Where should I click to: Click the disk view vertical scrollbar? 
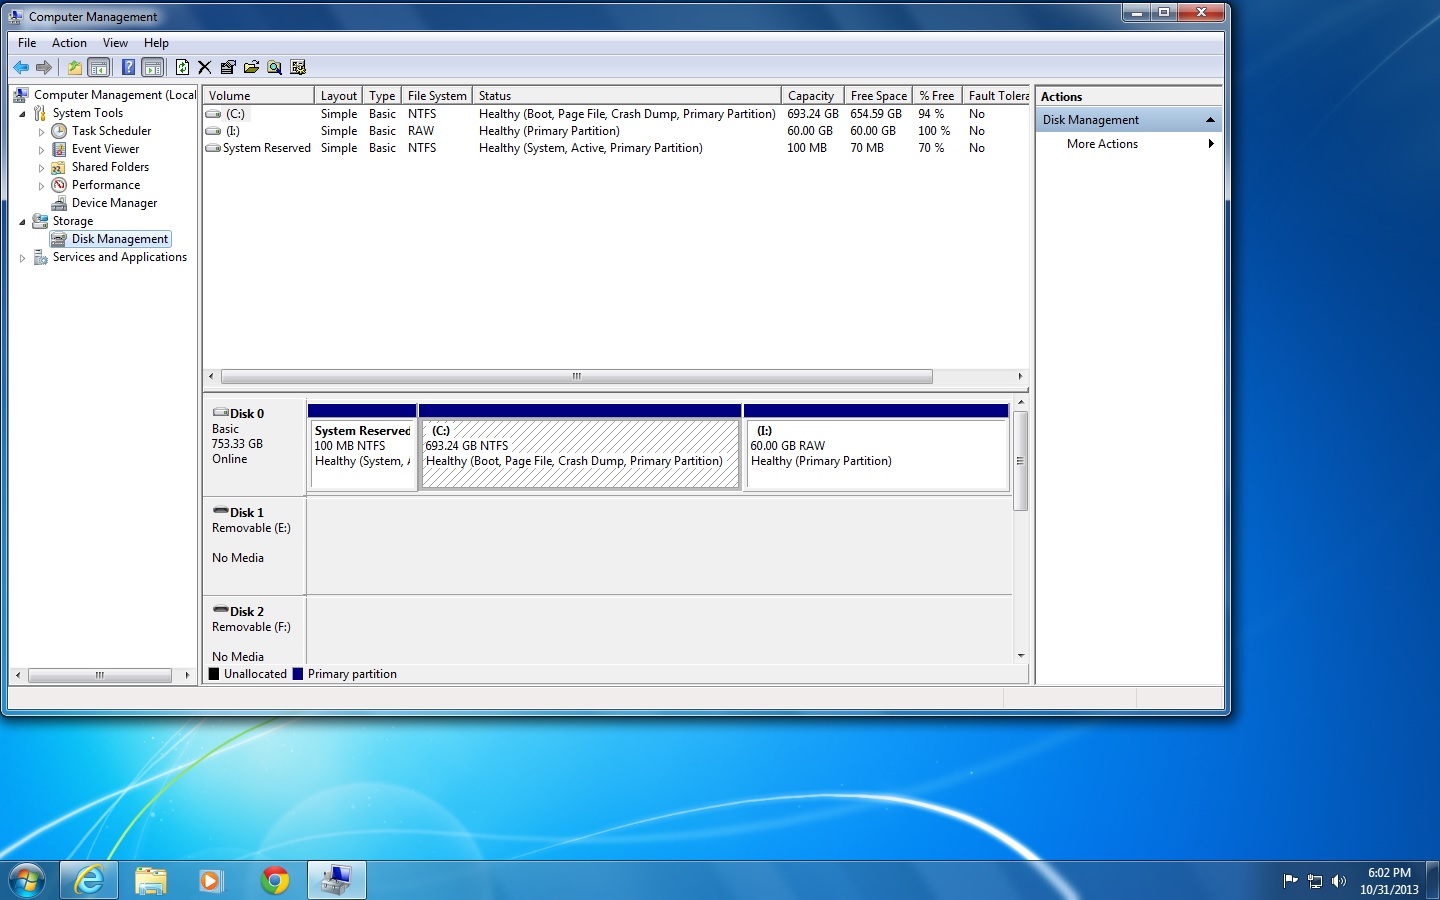tap(1020, 461)
